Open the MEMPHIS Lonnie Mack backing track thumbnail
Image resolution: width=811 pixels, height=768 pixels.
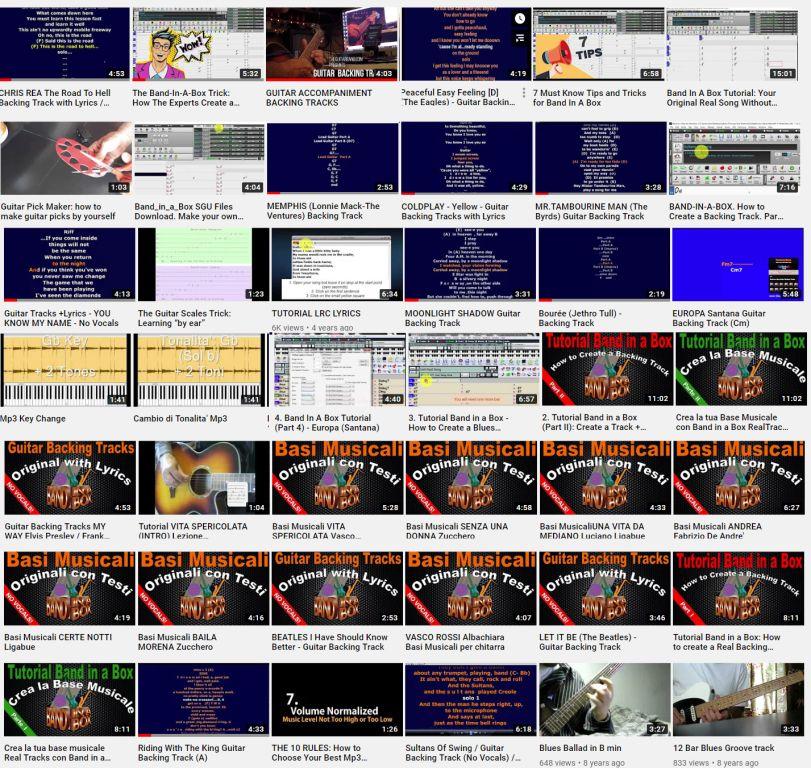coord(333,158)
